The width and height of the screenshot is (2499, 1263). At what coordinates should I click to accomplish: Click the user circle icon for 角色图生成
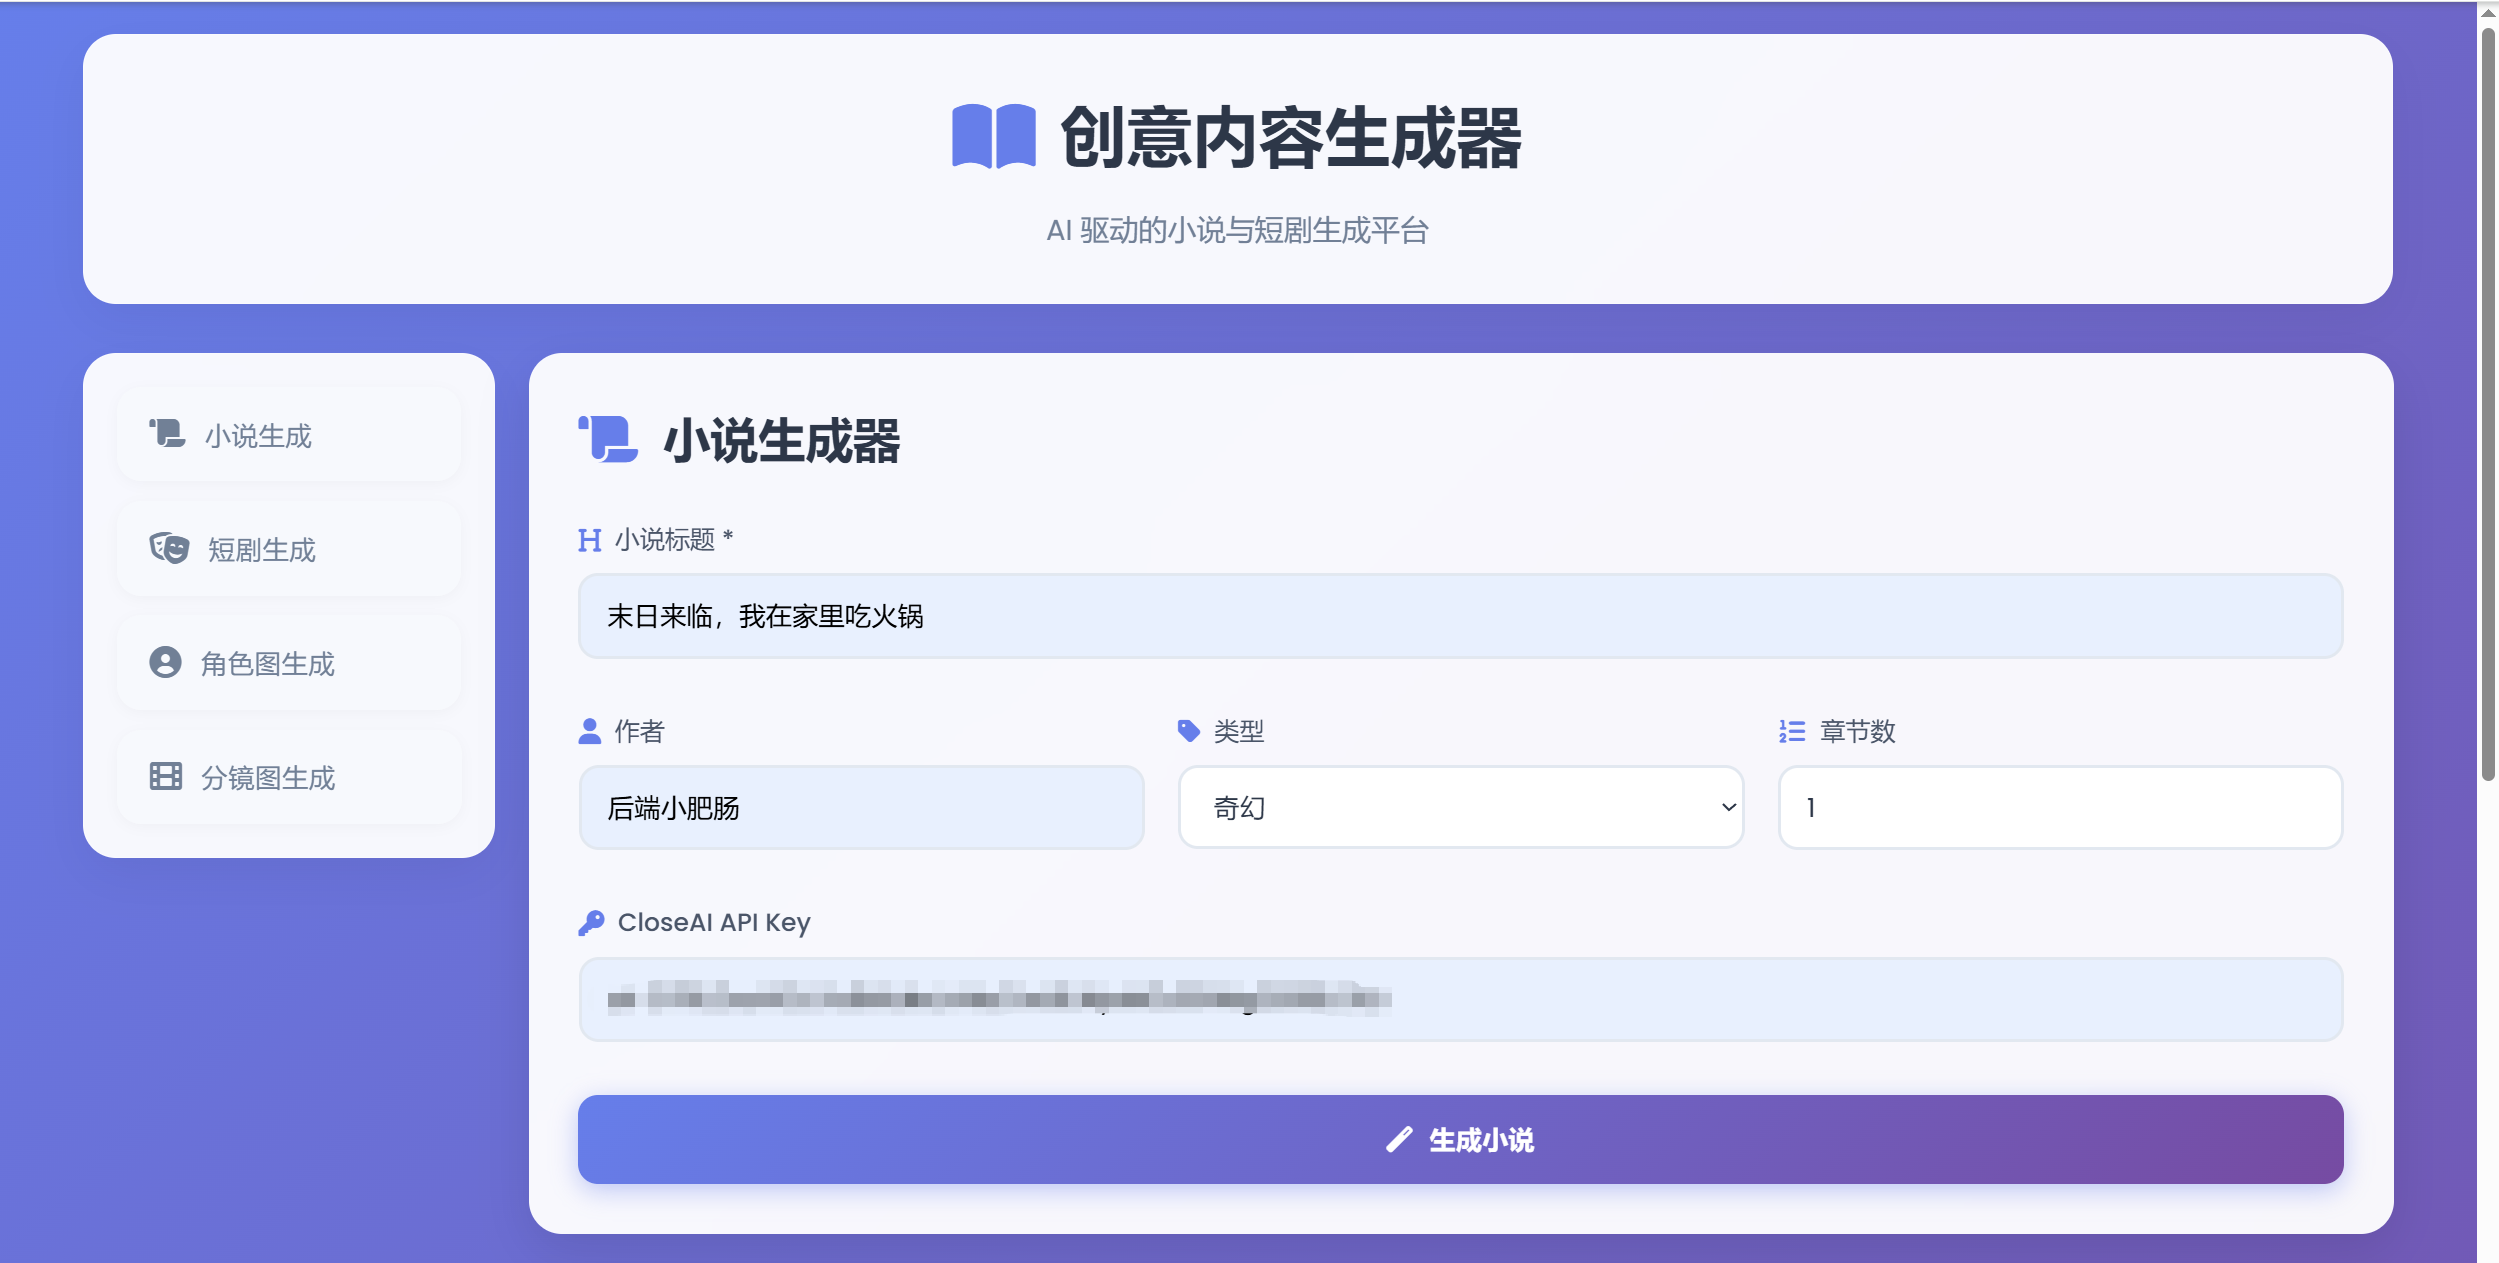coord(165,662)
